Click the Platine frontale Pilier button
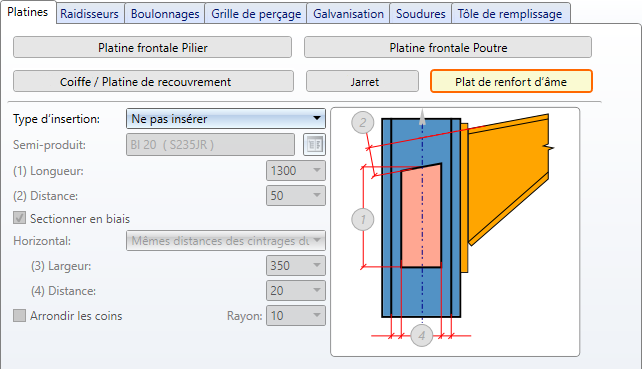Image resolution: width=642 pixels, height=369 pixels. (x=152, y=48)
